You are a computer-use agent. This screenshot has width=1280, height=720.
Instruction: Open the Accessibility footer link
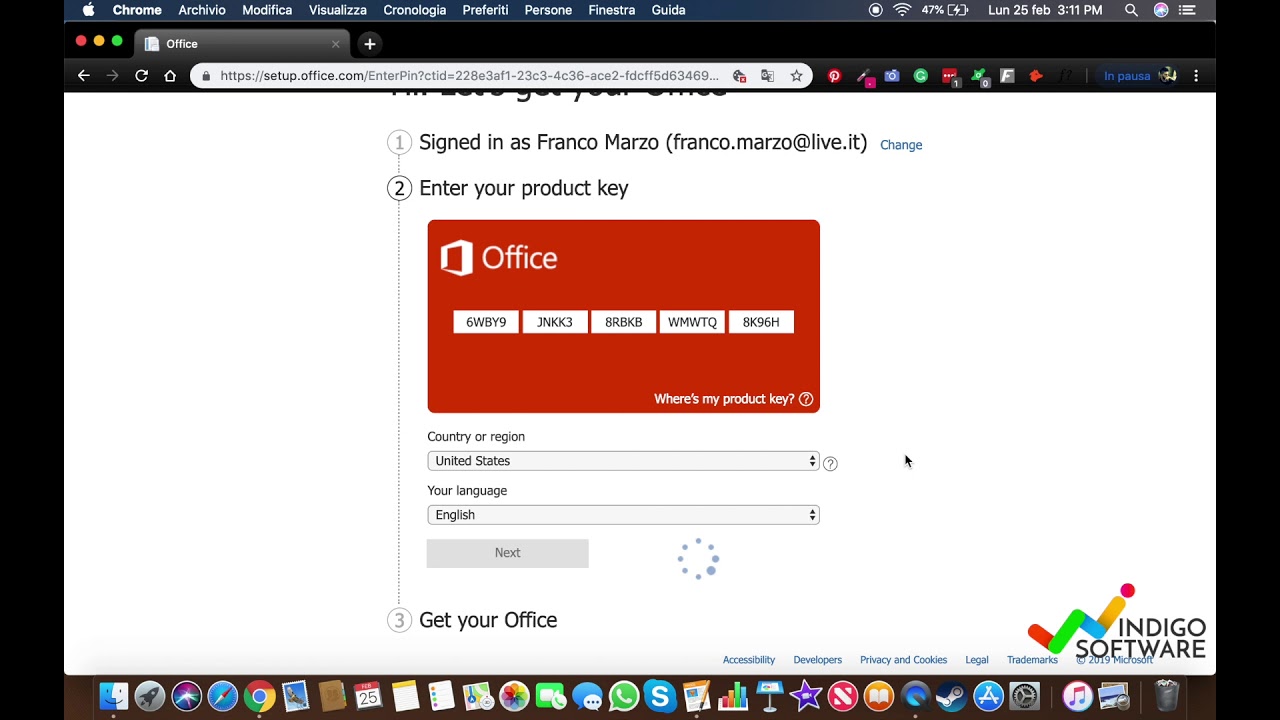click(x=749, y=660)
